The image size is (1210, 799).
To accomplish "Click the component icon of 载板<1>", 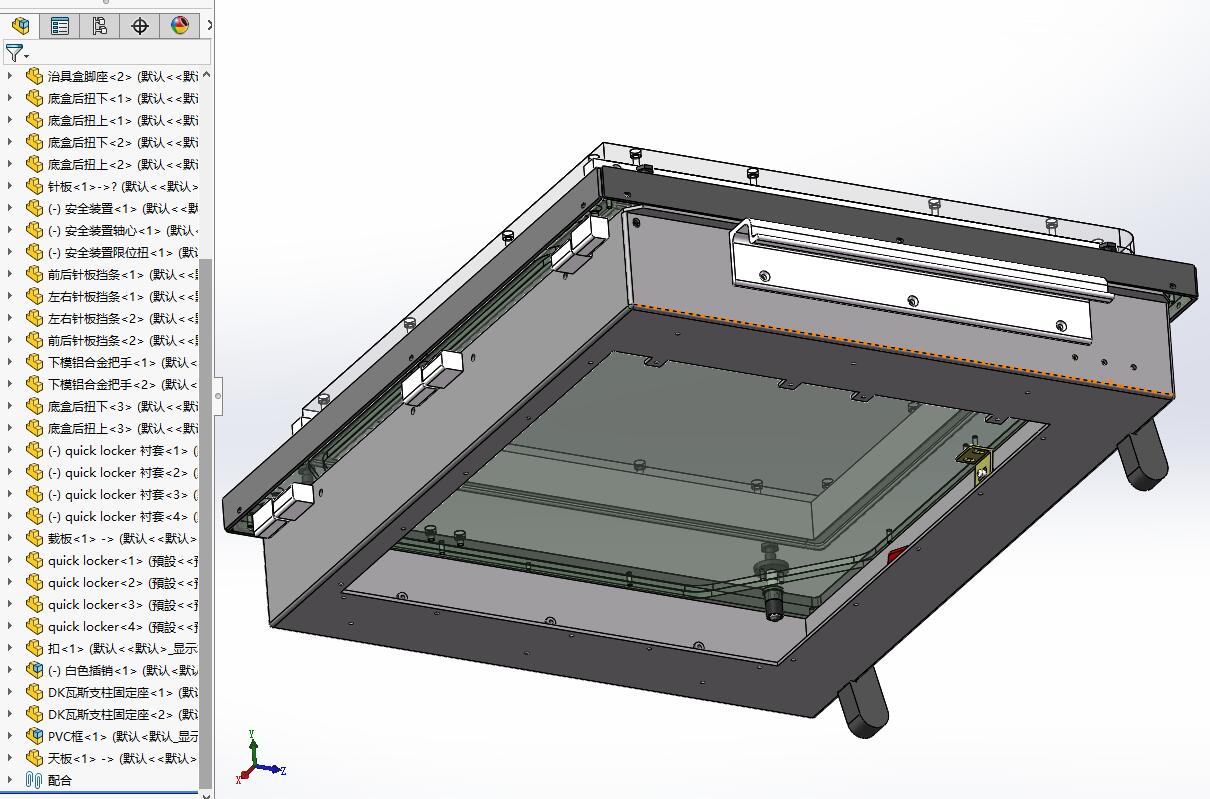I will (x=35, y=538).
